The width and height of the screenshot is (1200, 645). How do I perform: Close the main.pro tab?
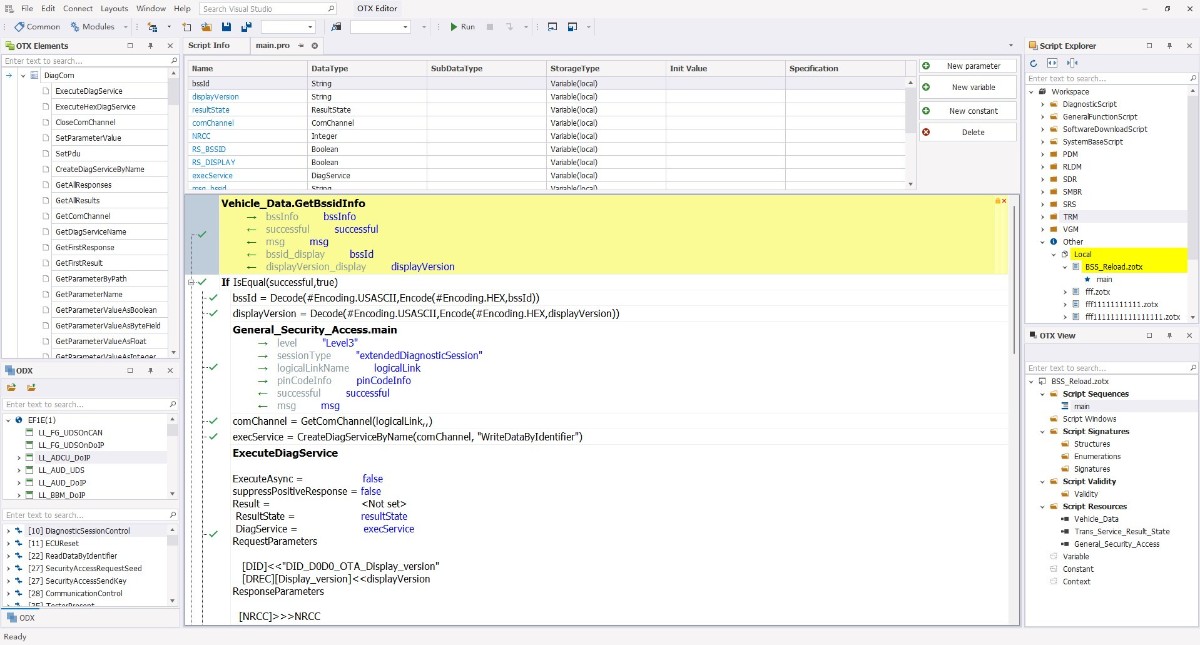tap(315, 46)
